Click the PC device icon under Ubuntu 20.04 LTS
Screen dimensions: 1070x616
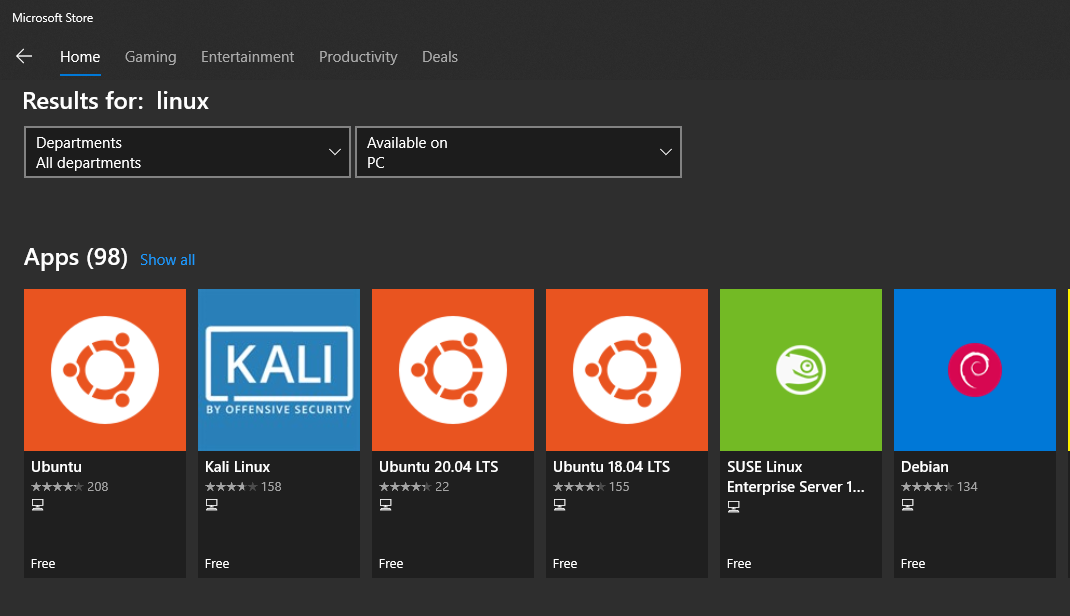point(386,505)
